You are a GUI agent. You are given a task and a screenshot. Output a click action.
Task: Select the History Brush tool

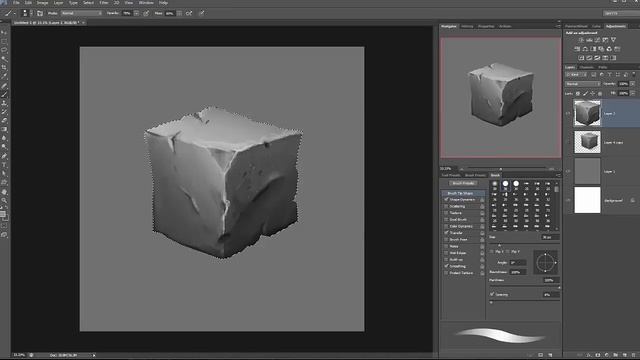pos(4,112)
